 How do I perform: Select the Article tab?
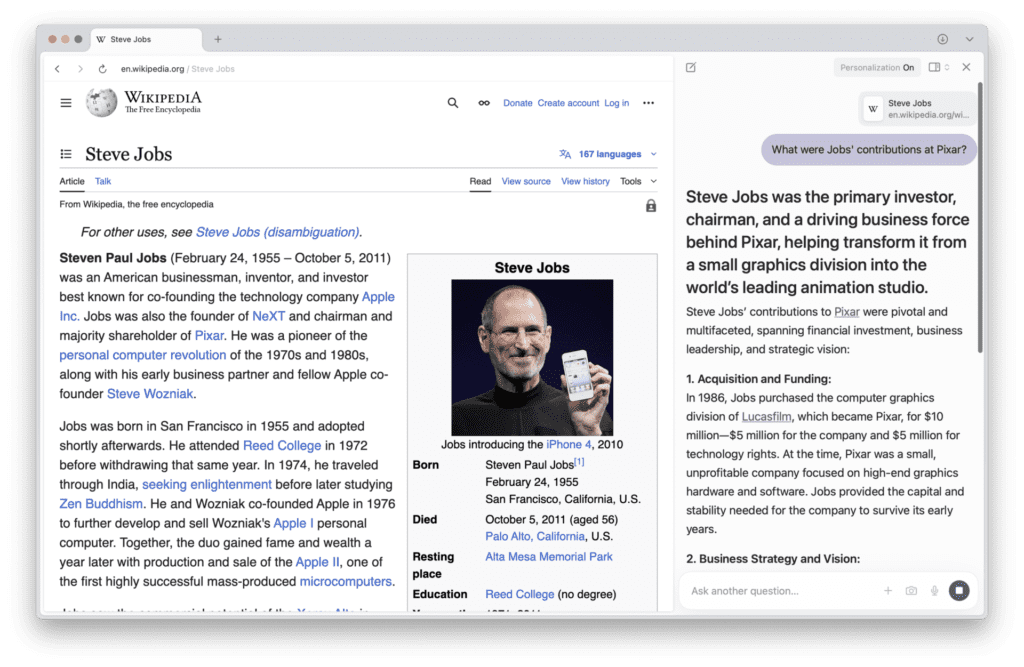(72, 181)
